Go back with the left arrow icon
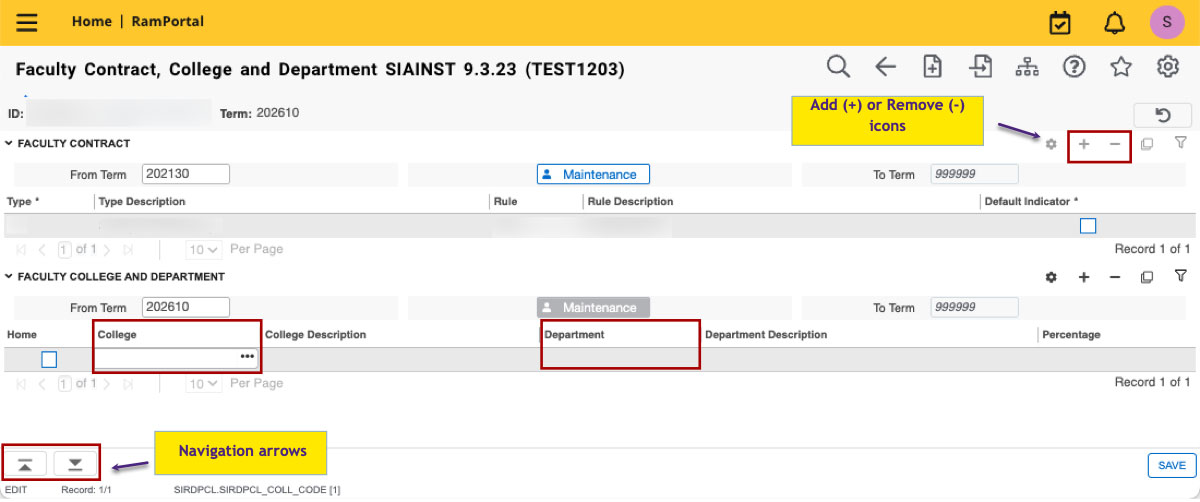 tap(885, 67)
